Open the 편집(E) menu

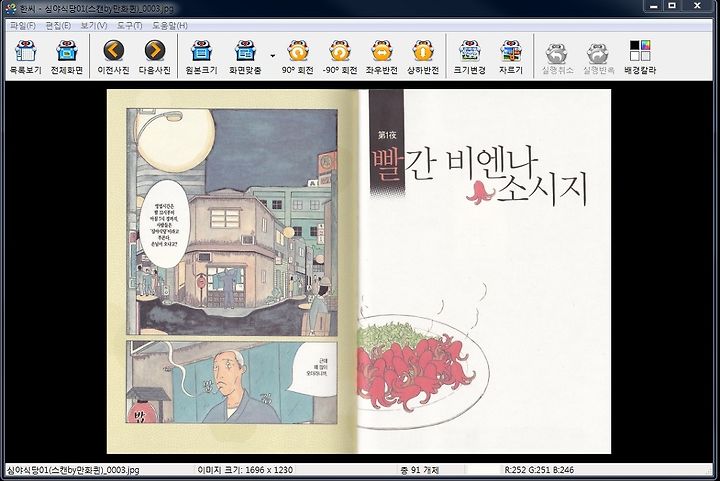click(58, 26)
